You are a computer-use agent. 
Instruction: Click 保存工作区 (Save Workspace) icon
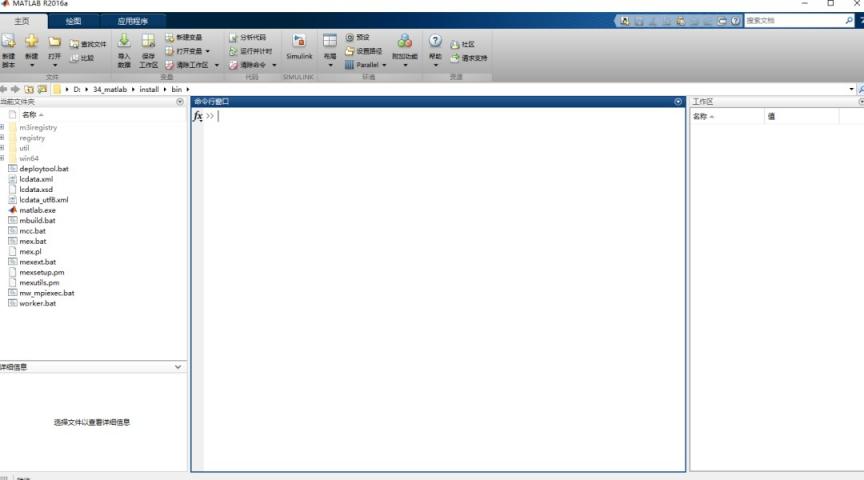click(x=148, y=41)
